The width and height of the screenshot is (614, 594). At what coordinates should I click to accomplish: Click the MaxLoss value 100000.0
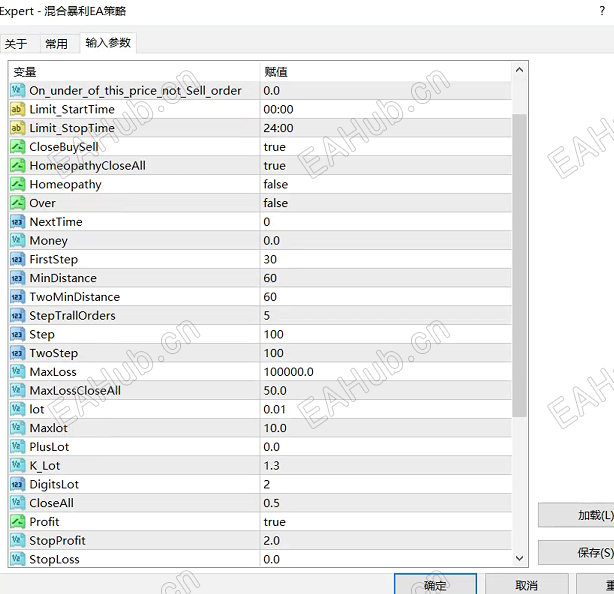pos(289,372)
